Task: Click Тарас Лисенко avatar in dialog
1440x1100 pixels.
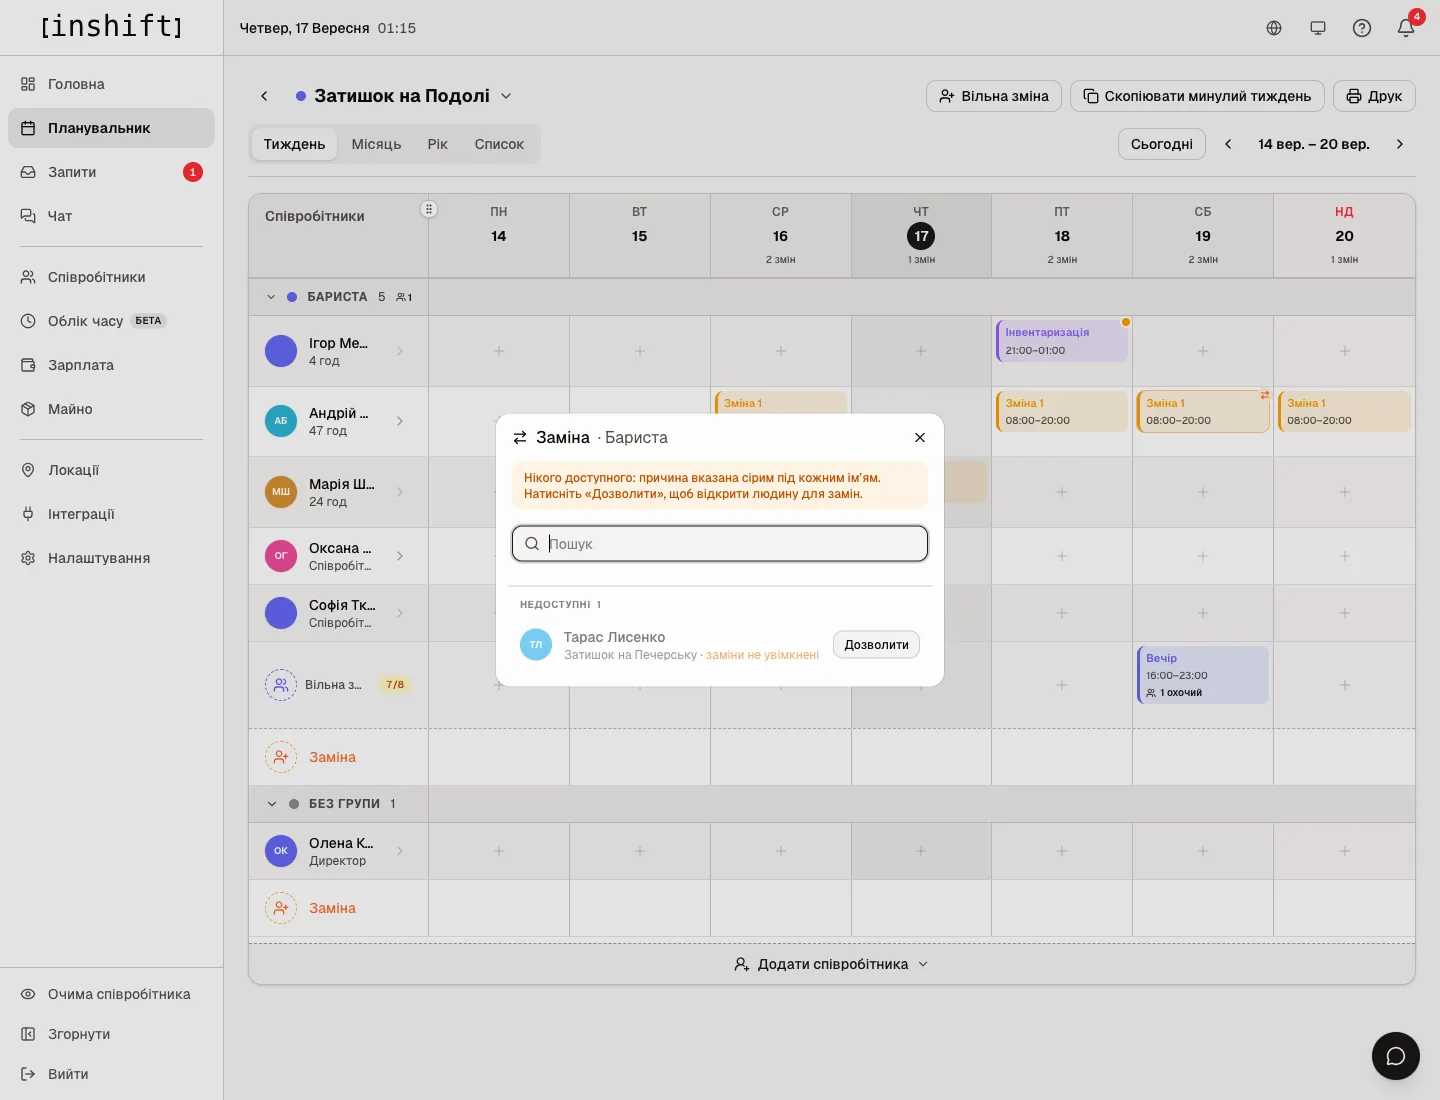Action: (x=536, y=645)
